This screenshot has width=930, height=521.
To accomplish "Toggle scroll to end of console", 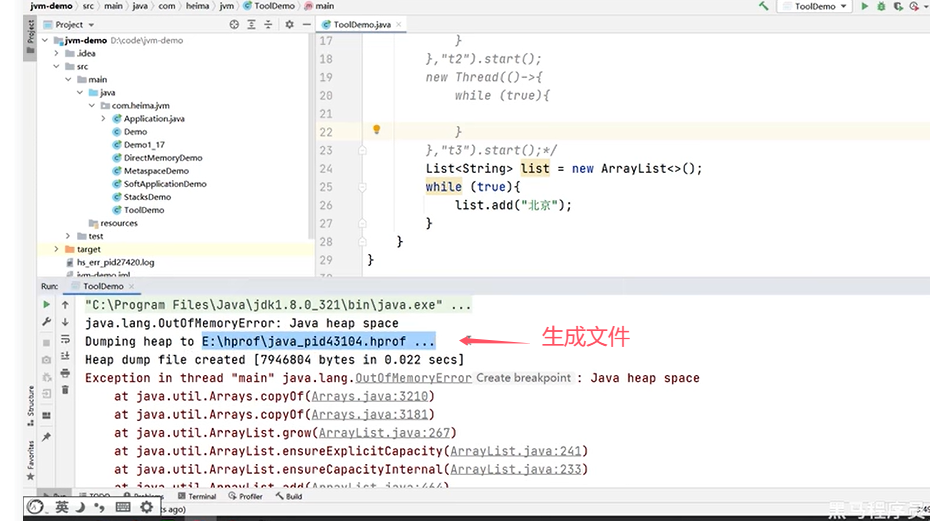I will [65, 356].
